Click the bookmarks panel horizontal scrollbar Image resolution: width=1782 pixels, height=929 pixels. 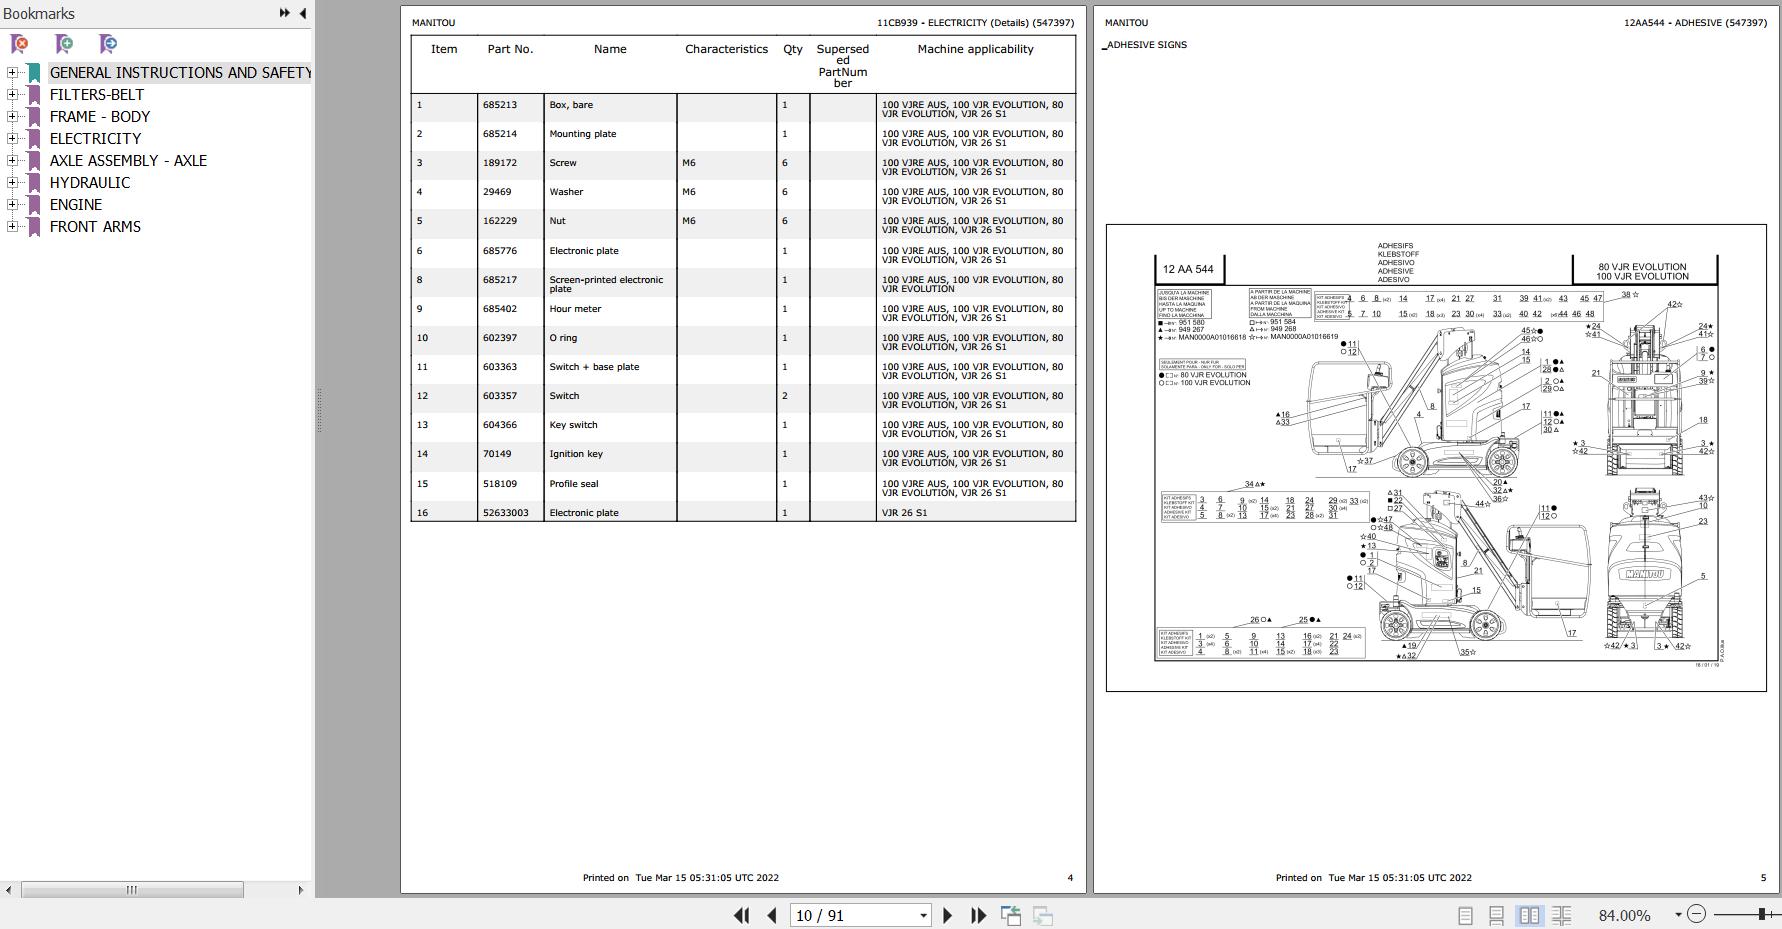132,889
